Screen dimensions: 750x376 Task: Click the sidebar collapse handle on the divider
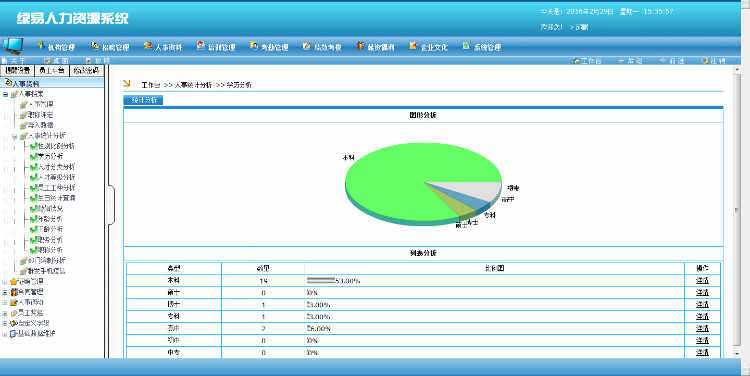coord(111,205)
